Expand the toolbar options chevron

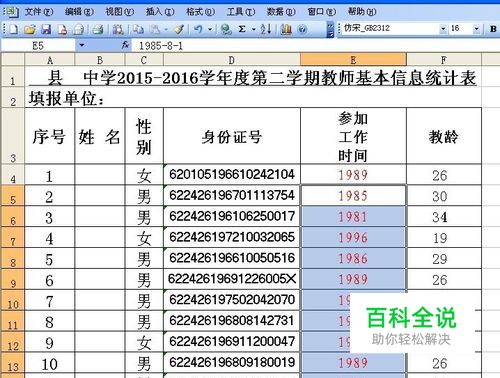tap(330, 29)
